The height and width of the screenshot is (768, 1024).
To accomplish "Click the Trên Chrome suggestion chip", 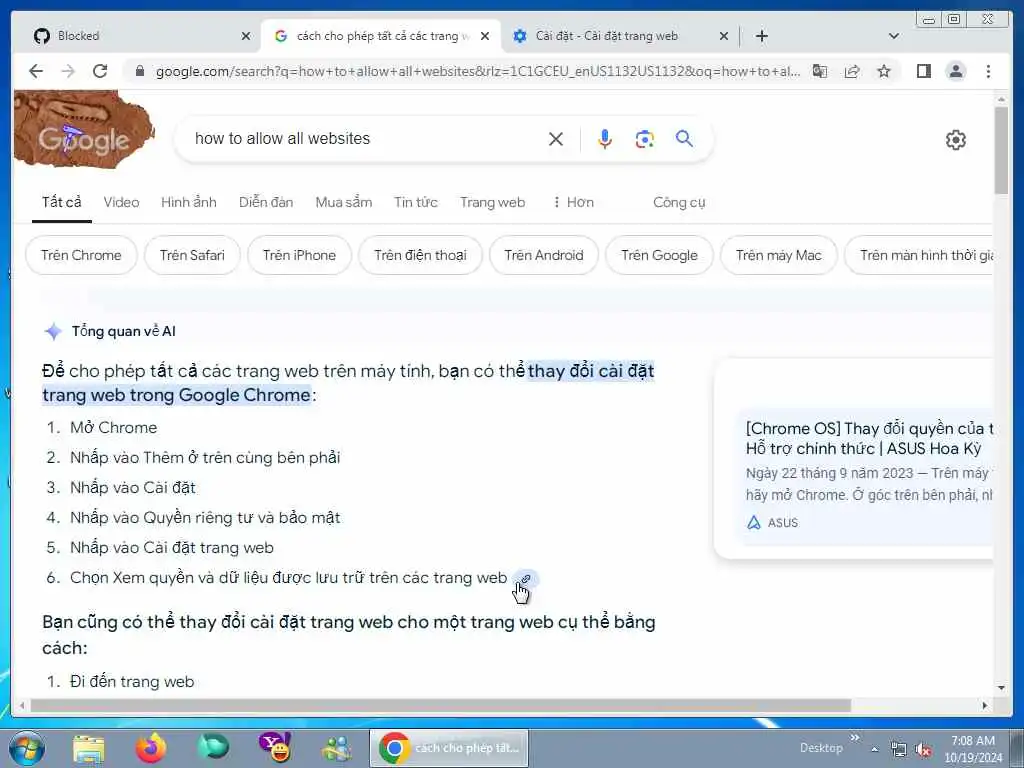I will tap(81, 255).
